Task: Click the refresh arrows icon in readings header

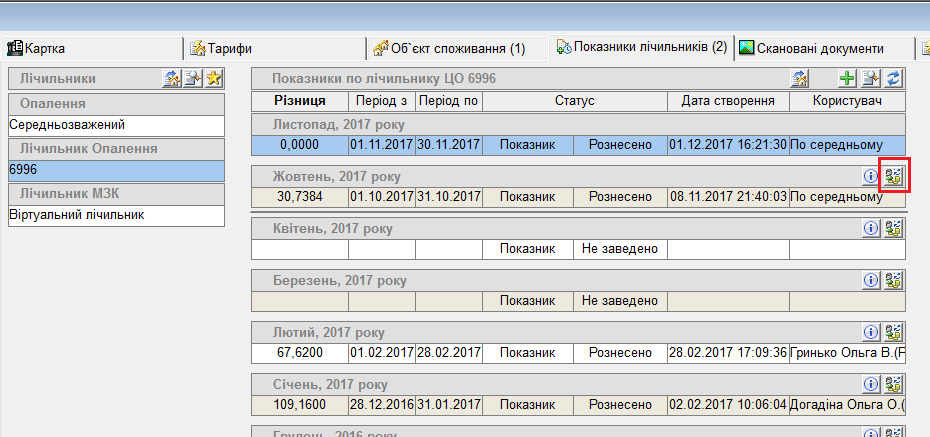Action: [895, 78]
